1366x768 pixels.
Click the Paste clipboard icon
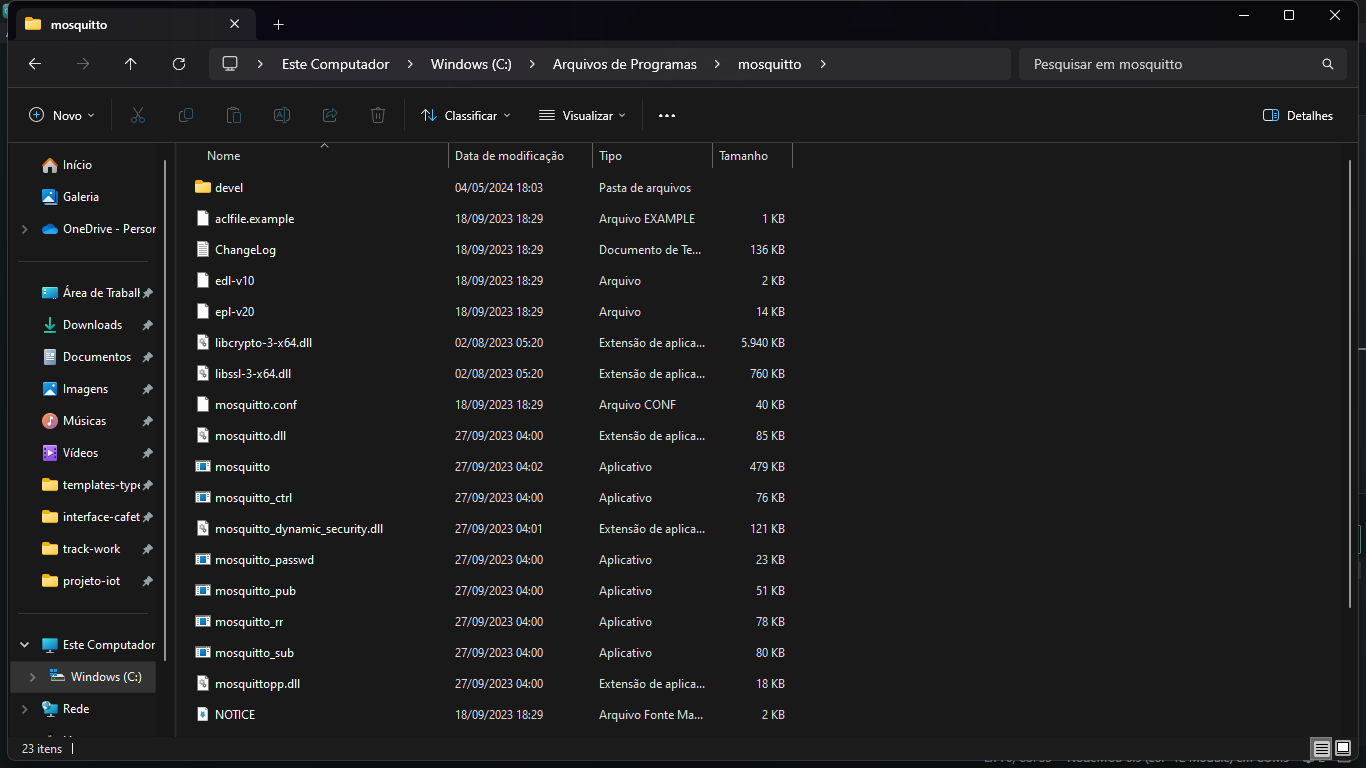(x=234, y=115)
